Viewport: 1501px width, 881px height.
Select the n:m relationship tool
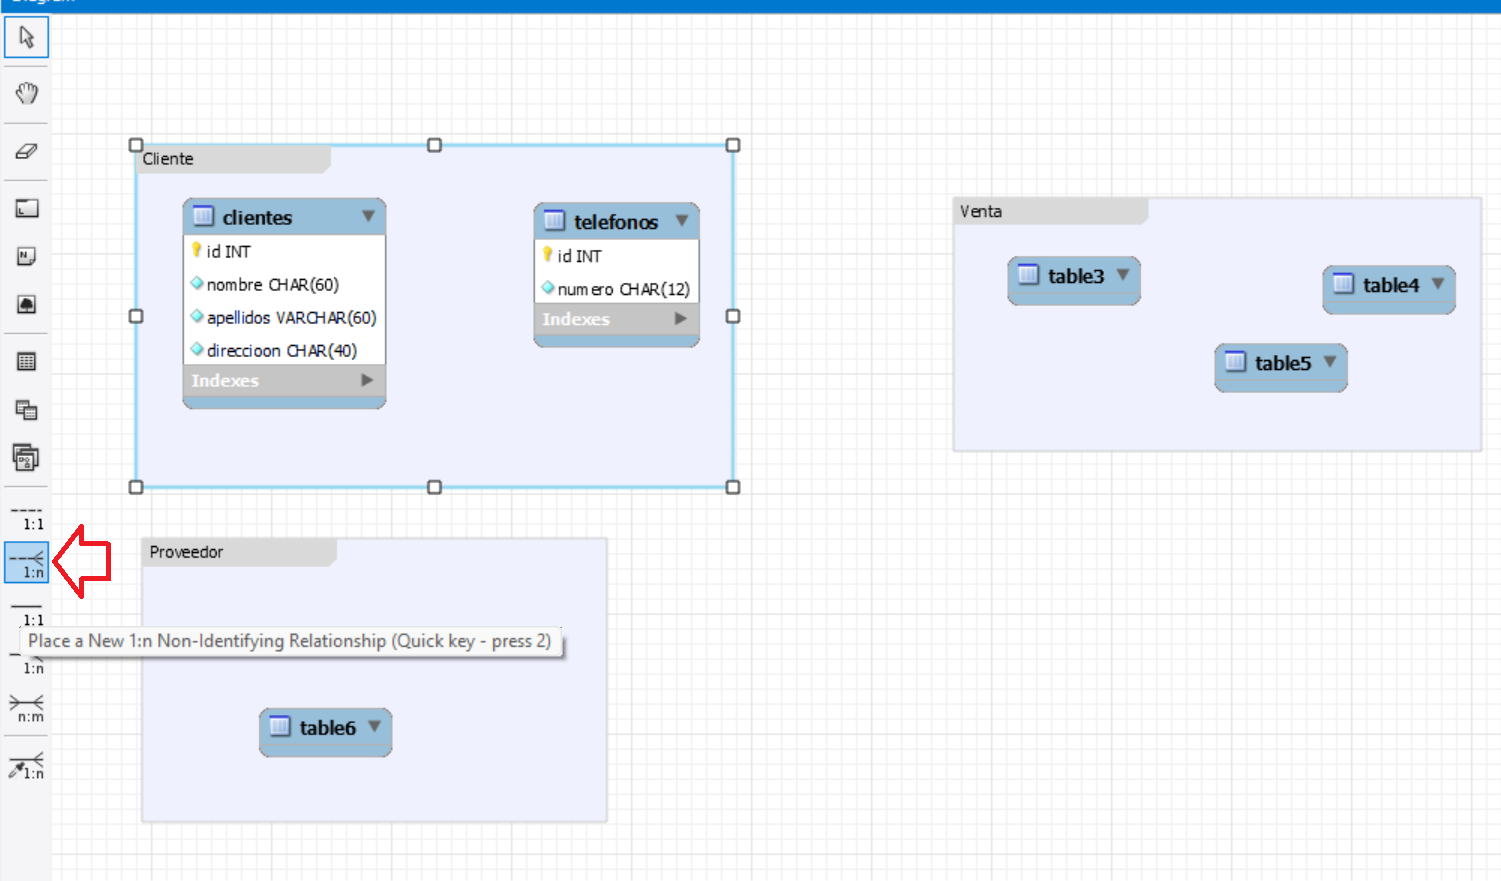[26, 708]
